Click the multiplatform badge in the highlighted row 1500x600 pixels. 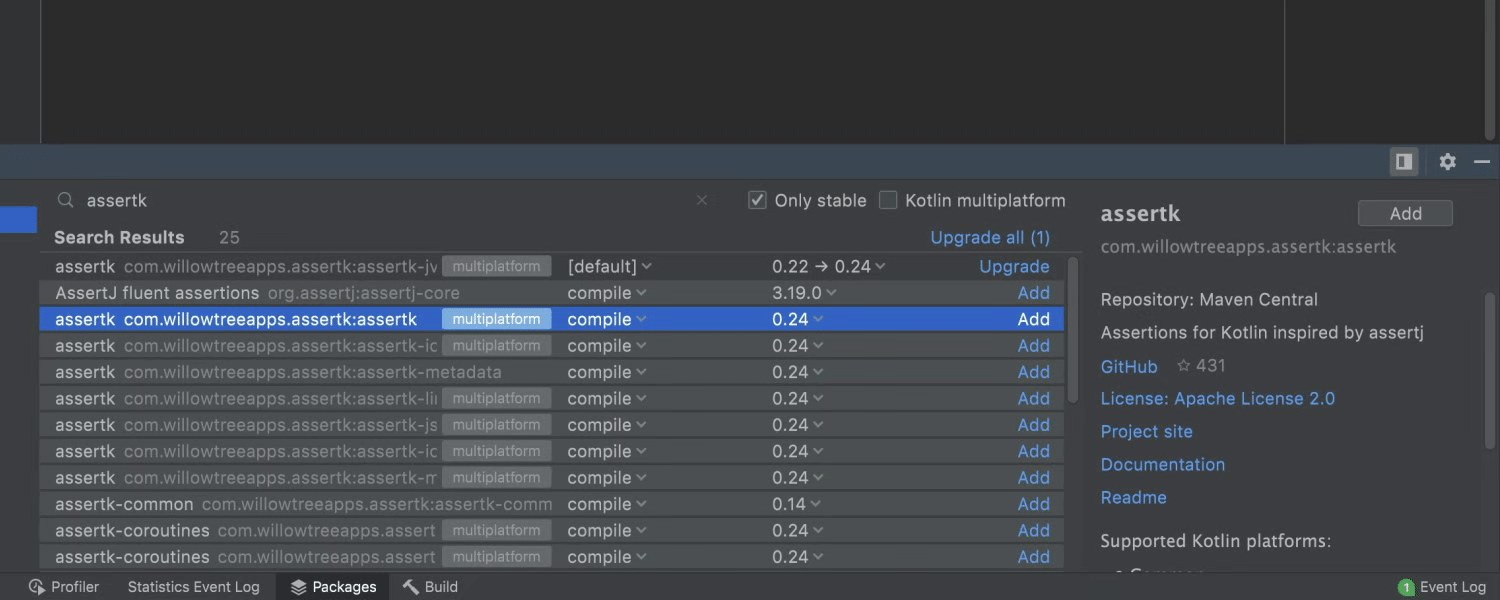(496, 319)
